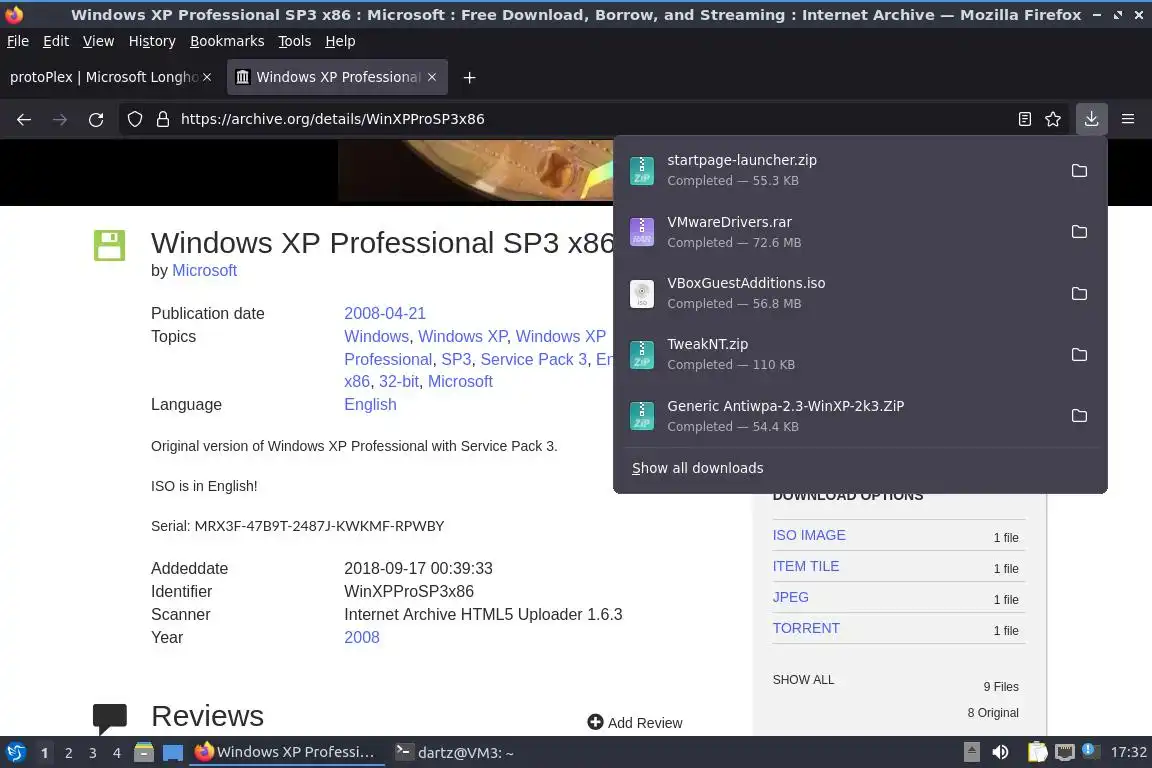Open the TweakNT.zip download
1152x768 pixels.
coord(838,354)
